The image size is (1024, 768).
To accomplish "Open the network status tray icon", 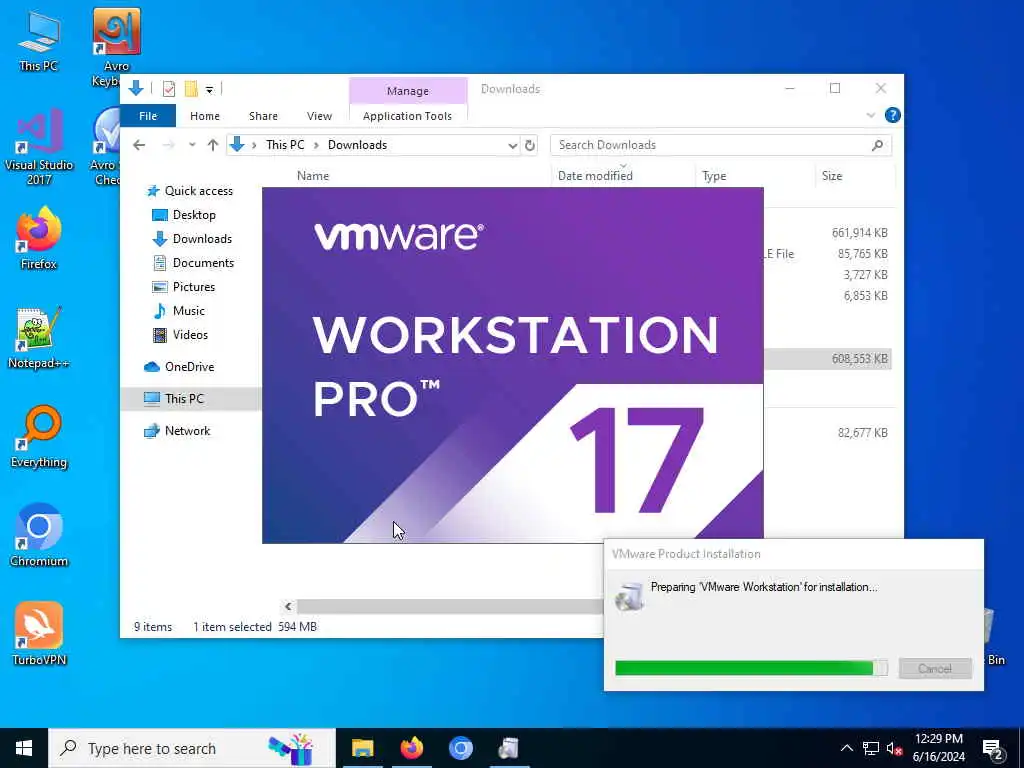I will (x=871, y=748).
